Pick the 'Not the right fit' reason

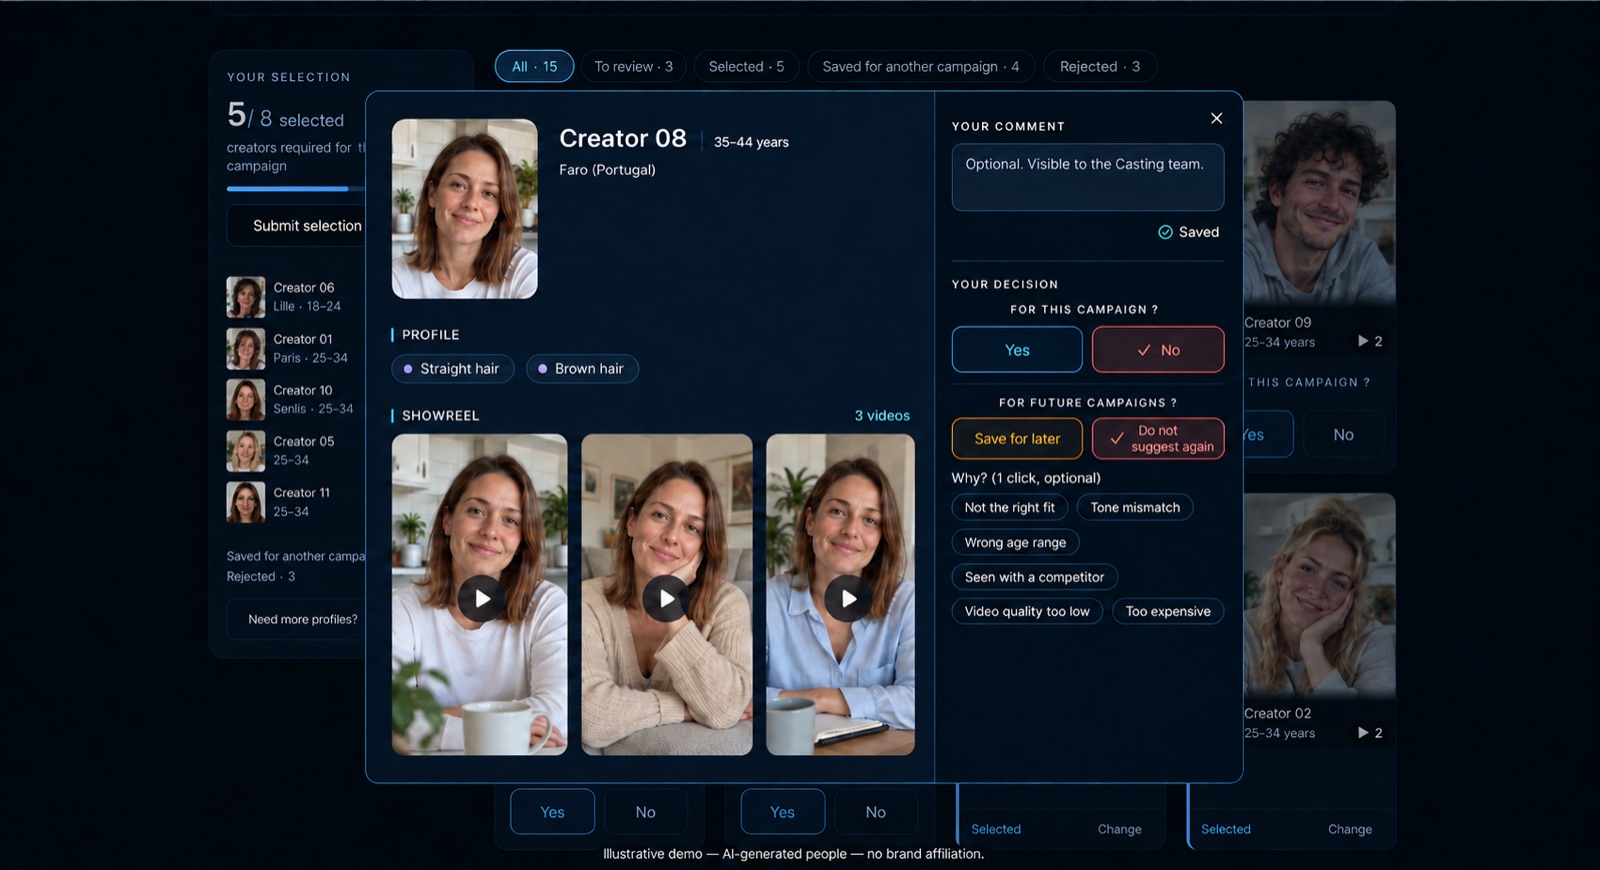(x=1009, y=507)
